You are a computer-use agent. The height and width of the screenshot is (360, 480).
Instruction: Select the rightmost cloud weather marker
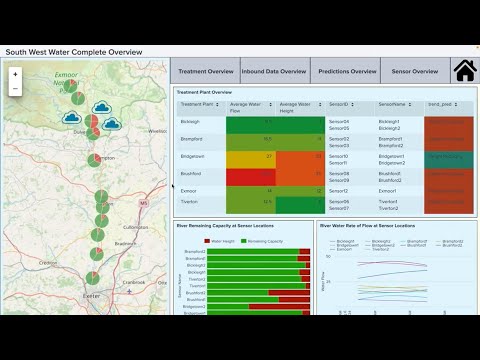coord(111,124)
